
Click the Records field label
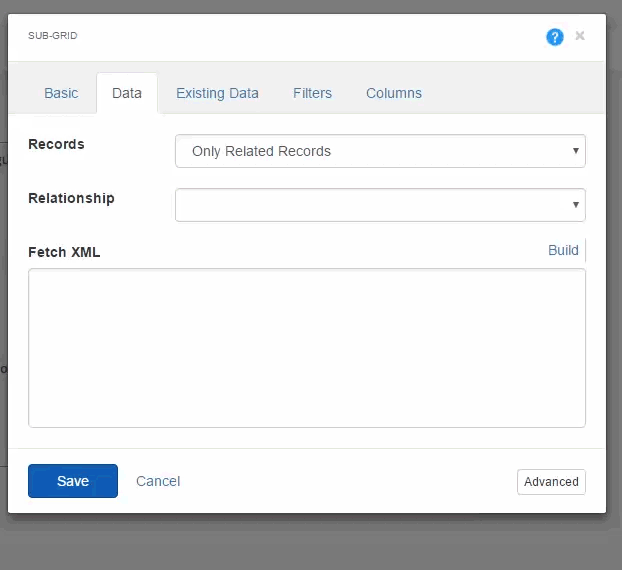(x=56, y=144)
